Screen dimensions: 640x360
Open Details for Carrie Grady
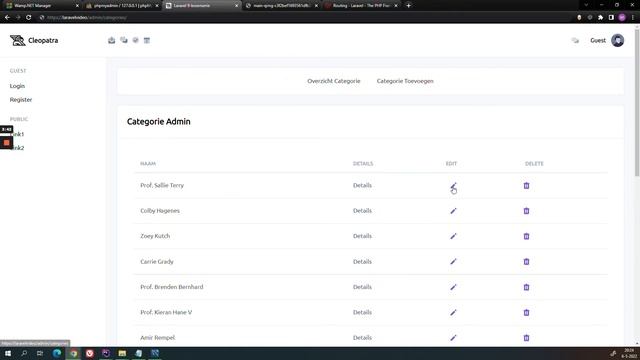pos(362,262)
